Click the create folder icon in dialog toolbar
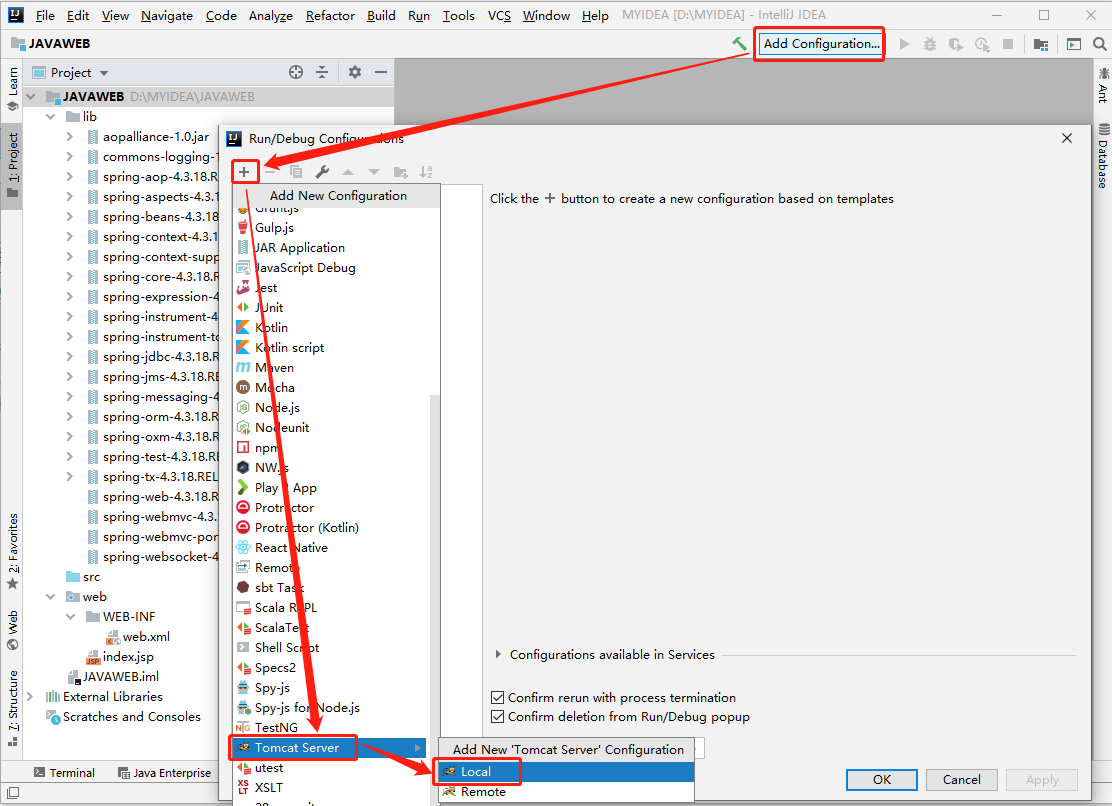This screenshot has height=806, width=1112. click(401, 172)
